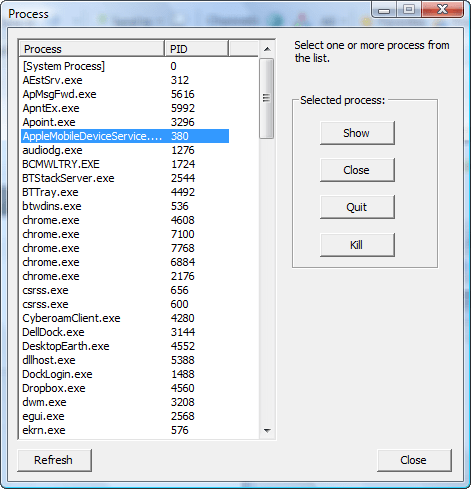
Task: Click the scrollbar down arrow
Action: (x=267, y=430)
